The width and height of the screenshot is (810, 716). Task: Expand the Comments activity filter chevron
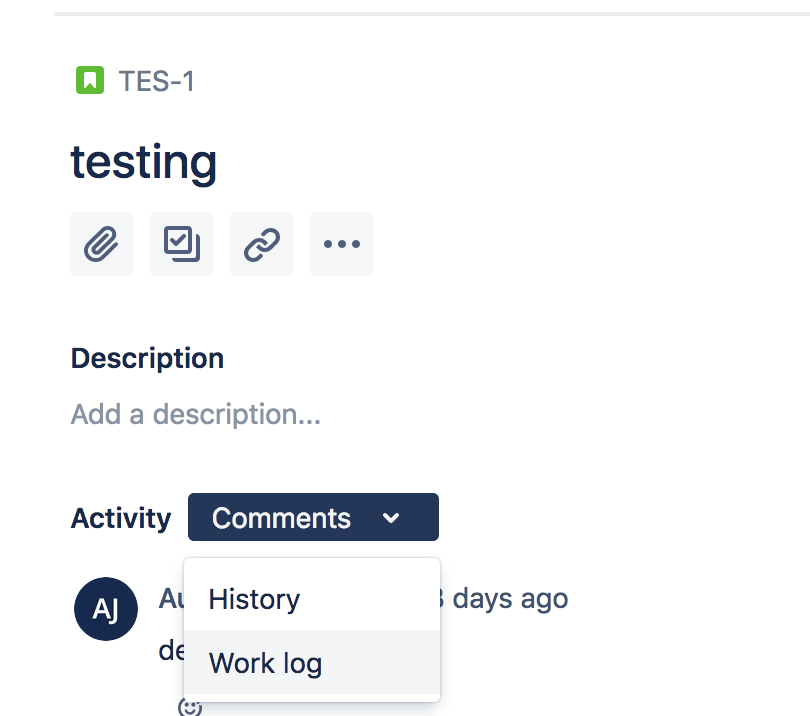click(392, 518)
